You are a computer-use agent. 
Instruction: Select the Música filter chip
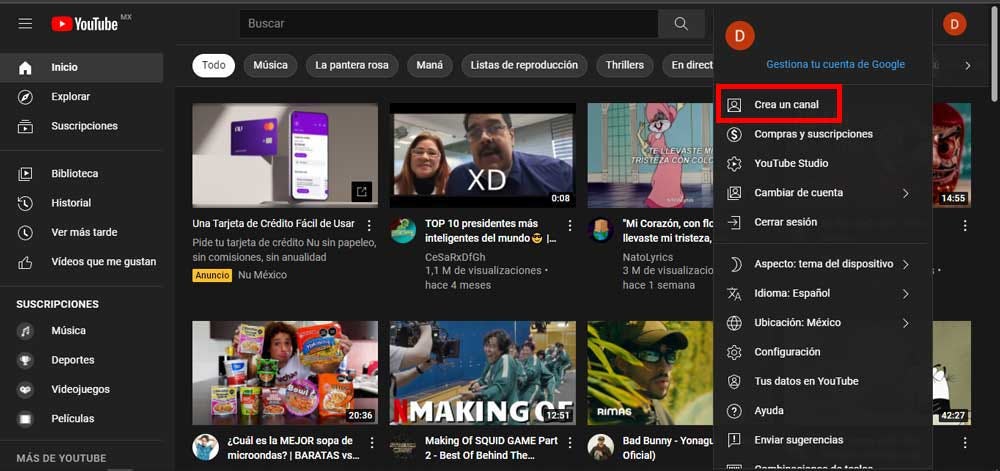[x=270, y=65]
